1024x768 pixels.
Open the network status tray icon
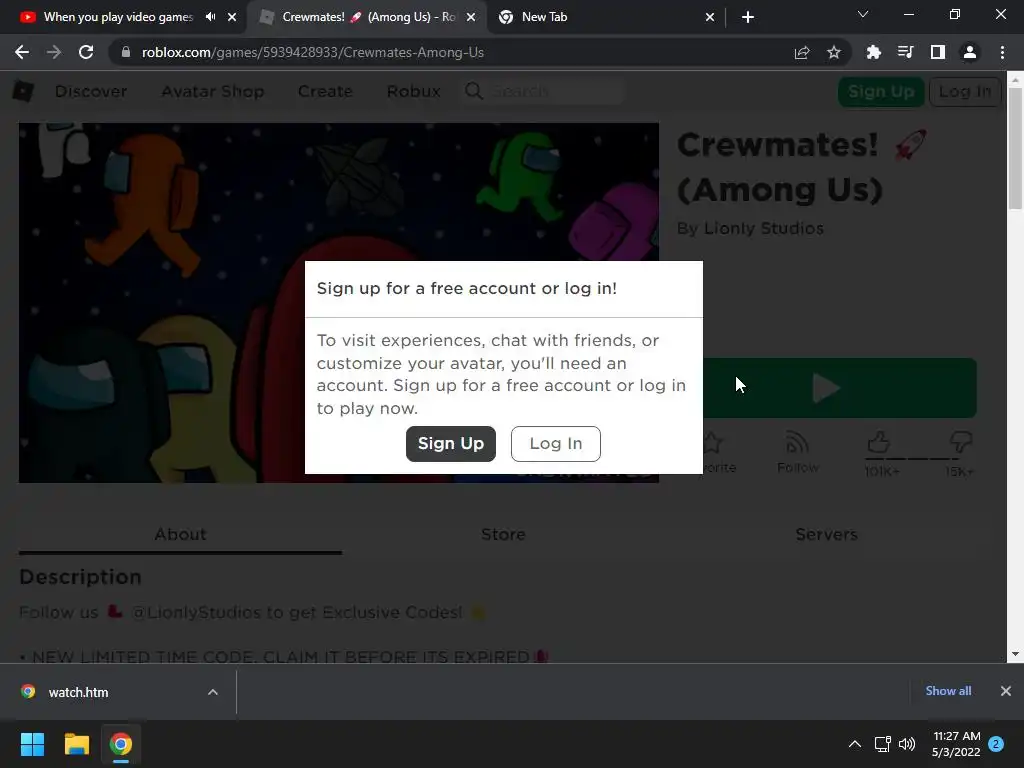(882, 744)
